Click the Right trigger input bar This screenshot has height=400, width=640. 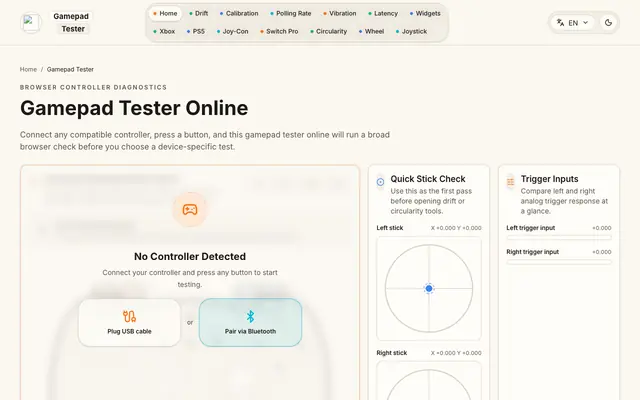[x=559, y=262]
